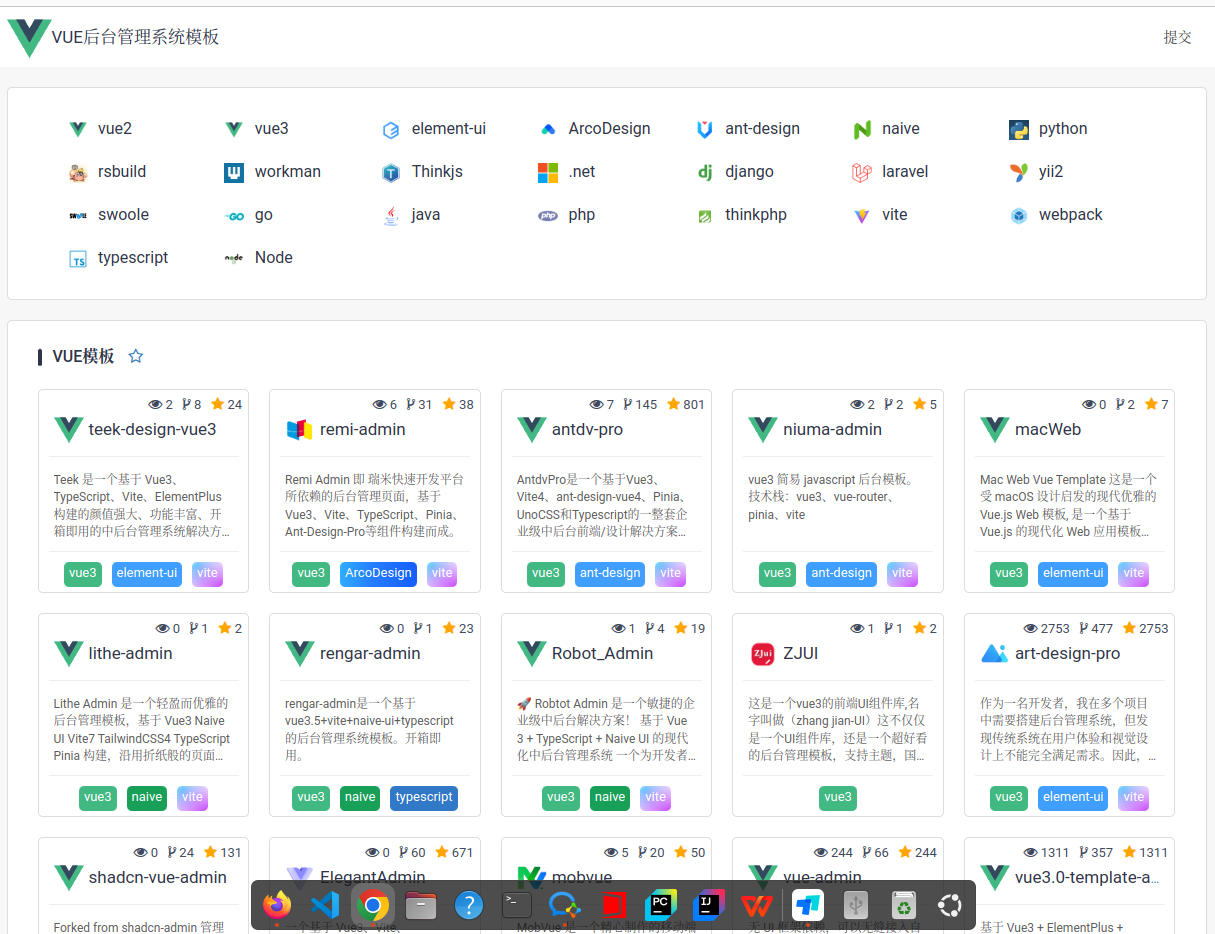Image resolution: width=1215 pixels, height=934 pixels.
Task: Open the niuma-admin template title
Action: 832,429
